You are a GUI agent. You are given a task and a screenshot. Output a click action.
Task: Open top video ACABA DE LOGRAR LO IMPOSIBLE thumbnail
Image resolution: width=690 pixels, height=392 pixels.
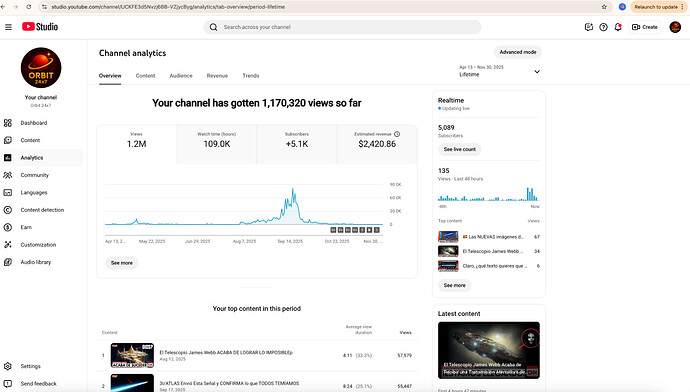[132, 355]
